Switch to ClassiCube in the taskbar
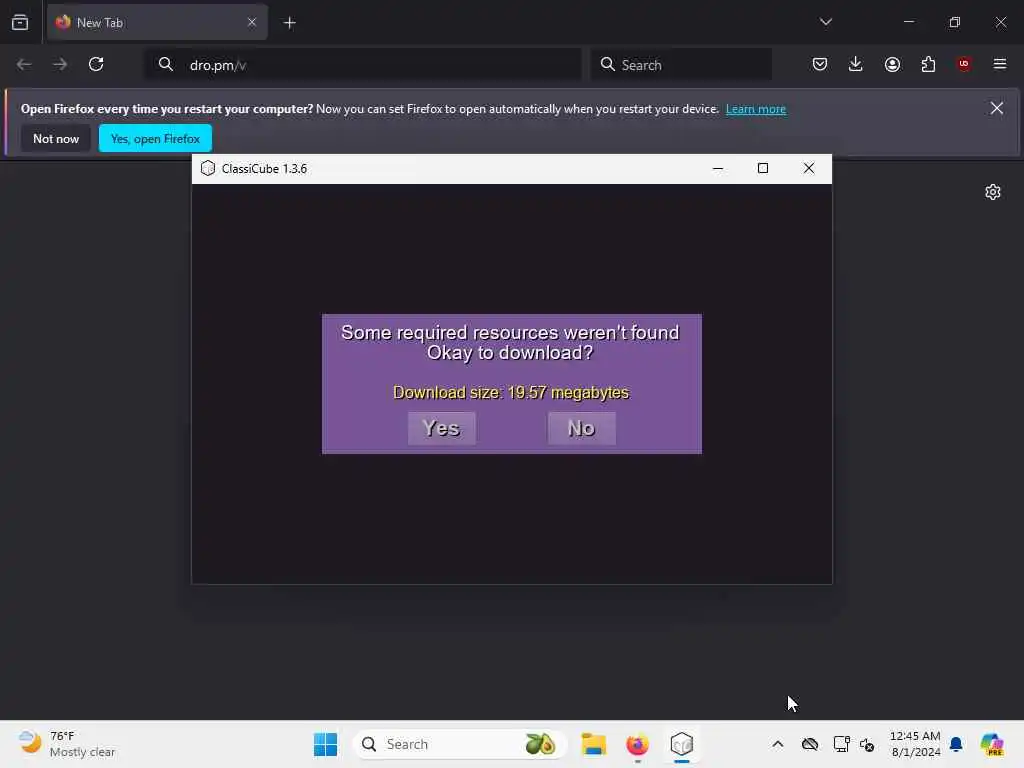Screen dimensions: 1024x768 [x=682, y=744]
